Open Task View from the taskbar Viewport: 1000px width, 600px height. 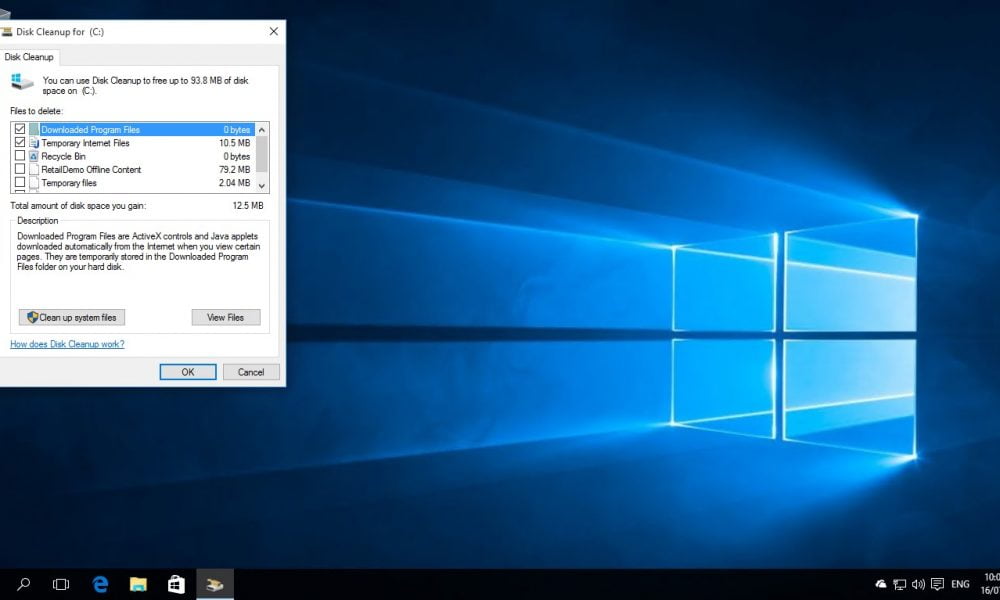[60, 583]
